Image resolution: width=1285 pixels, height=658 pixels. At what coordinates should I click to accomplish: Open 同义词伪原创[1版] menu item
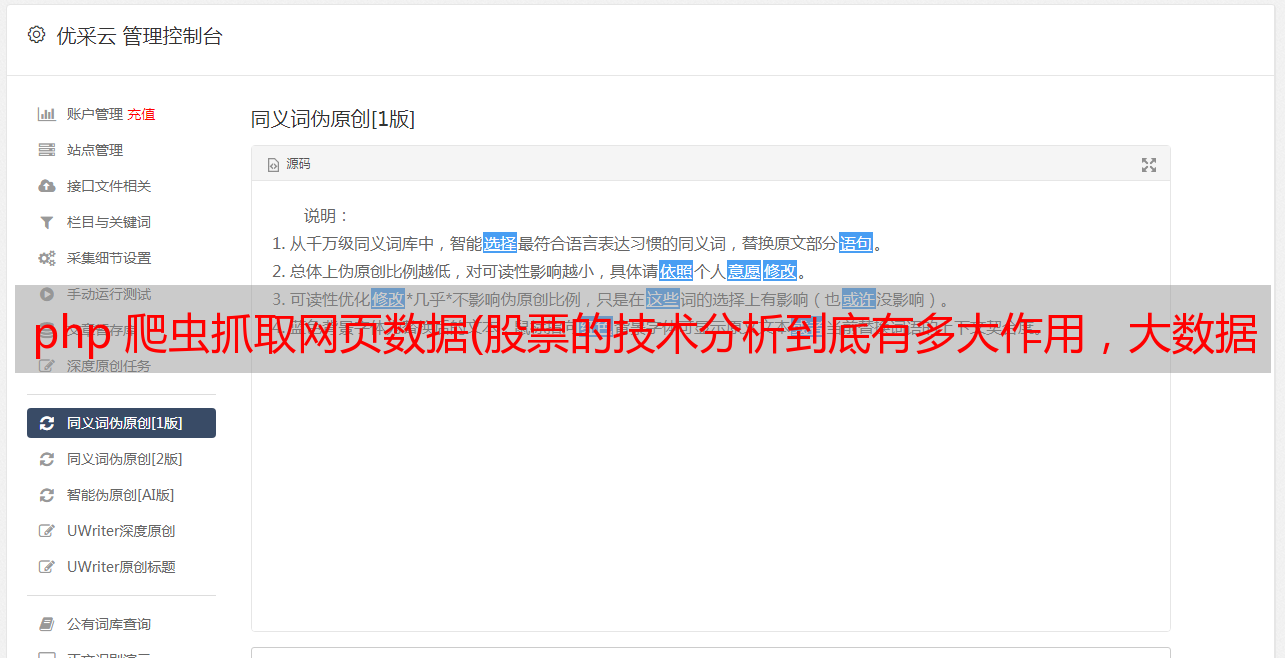pyautogui.click(x=121, y=423)
